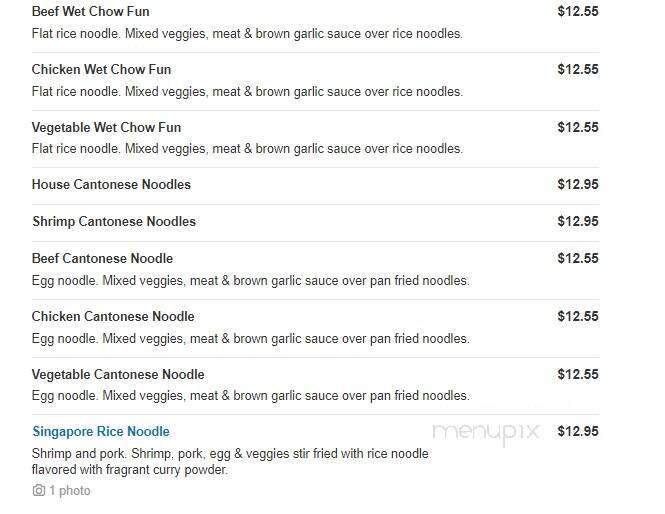Choose the Vegetable Cantonese Noodle item
665x514 pixels.
(x=118, y=375)
